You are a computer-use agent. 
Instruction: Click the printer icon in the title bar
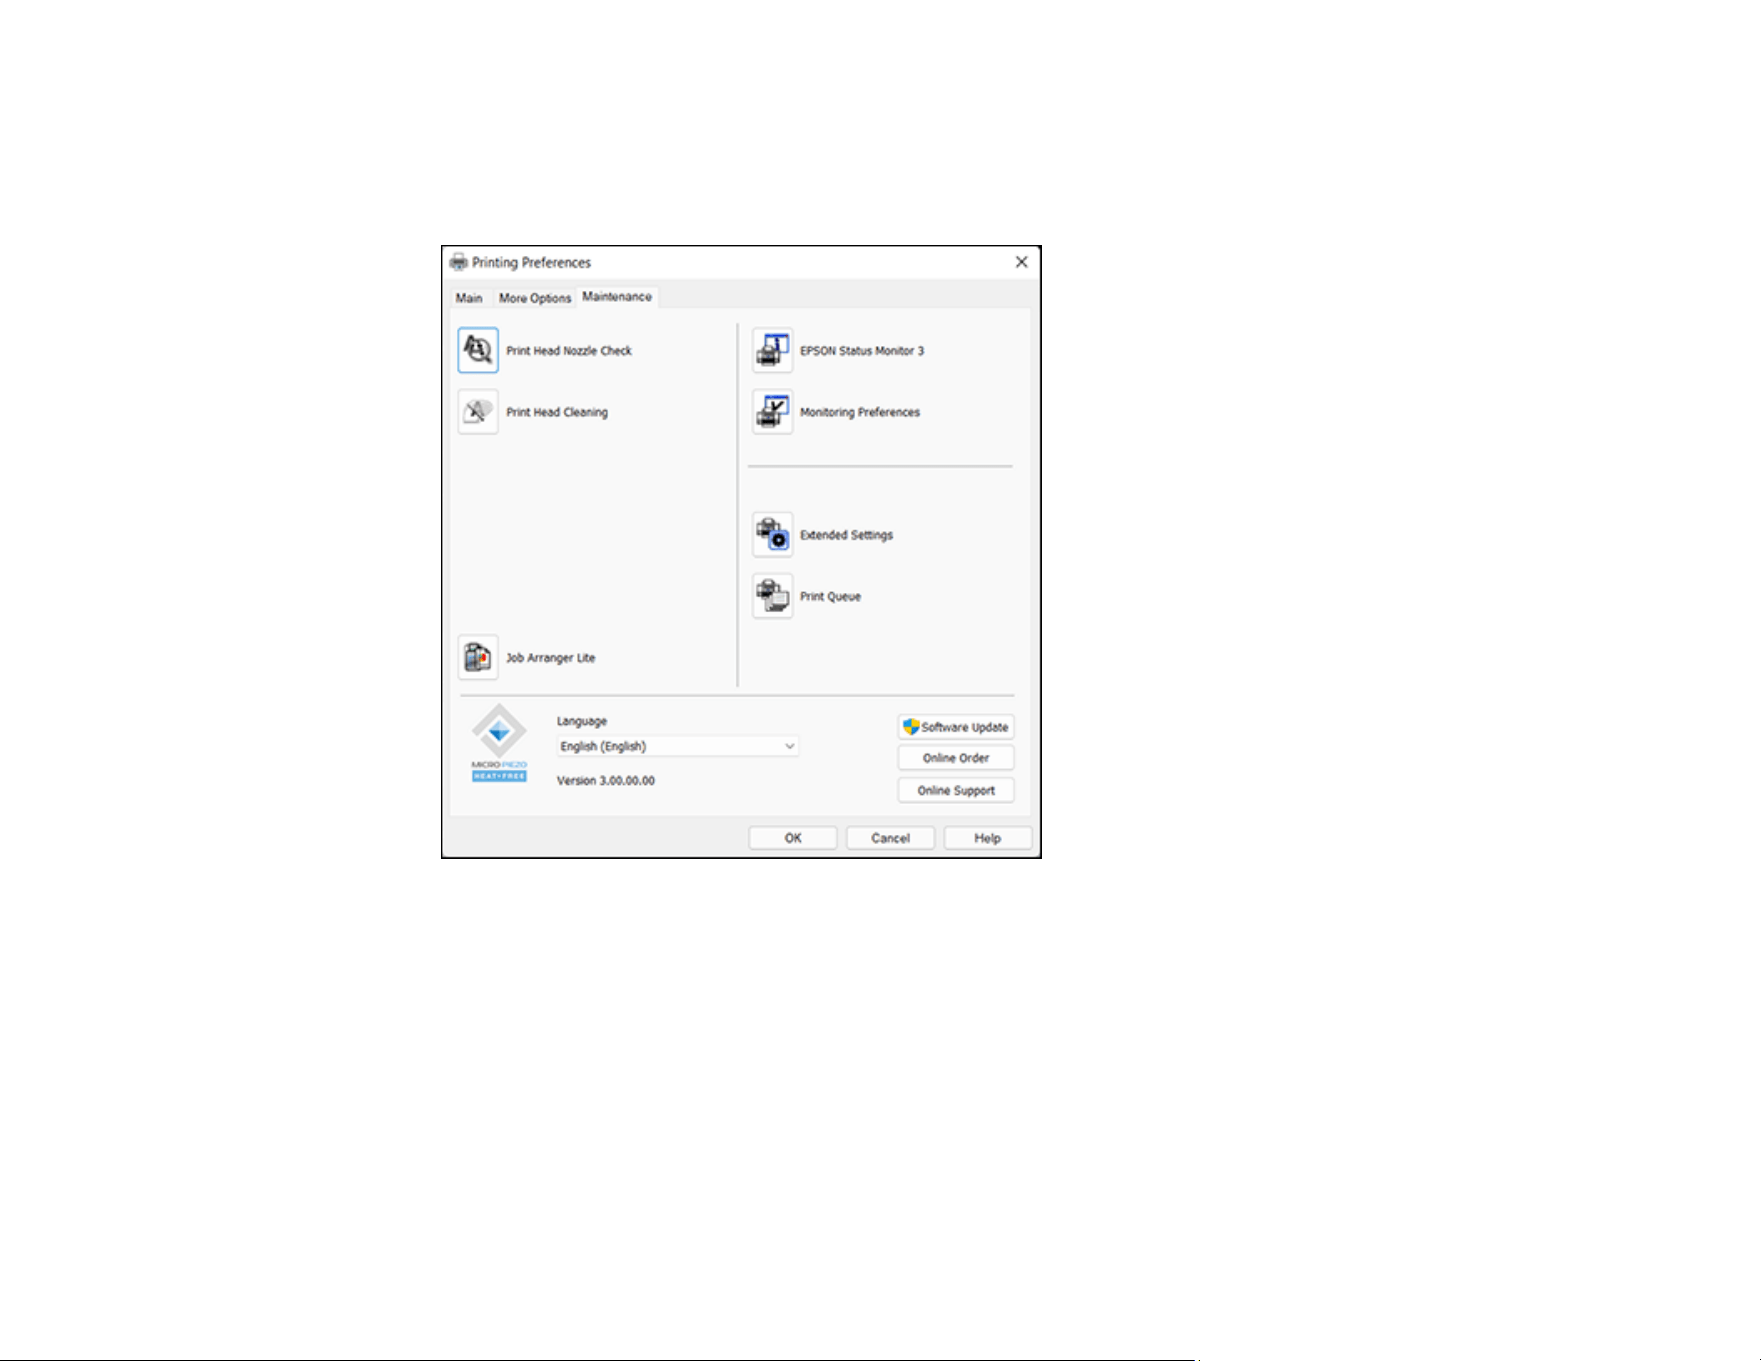pos(459,262)
